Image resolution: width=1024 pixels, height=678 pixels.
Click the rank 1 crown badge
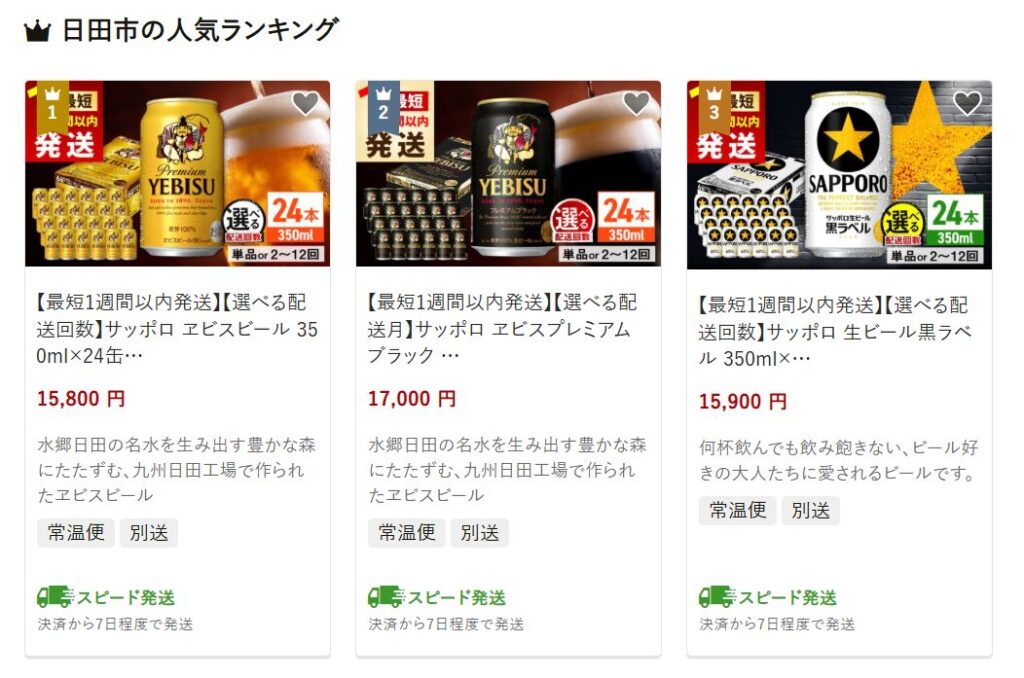52,106
